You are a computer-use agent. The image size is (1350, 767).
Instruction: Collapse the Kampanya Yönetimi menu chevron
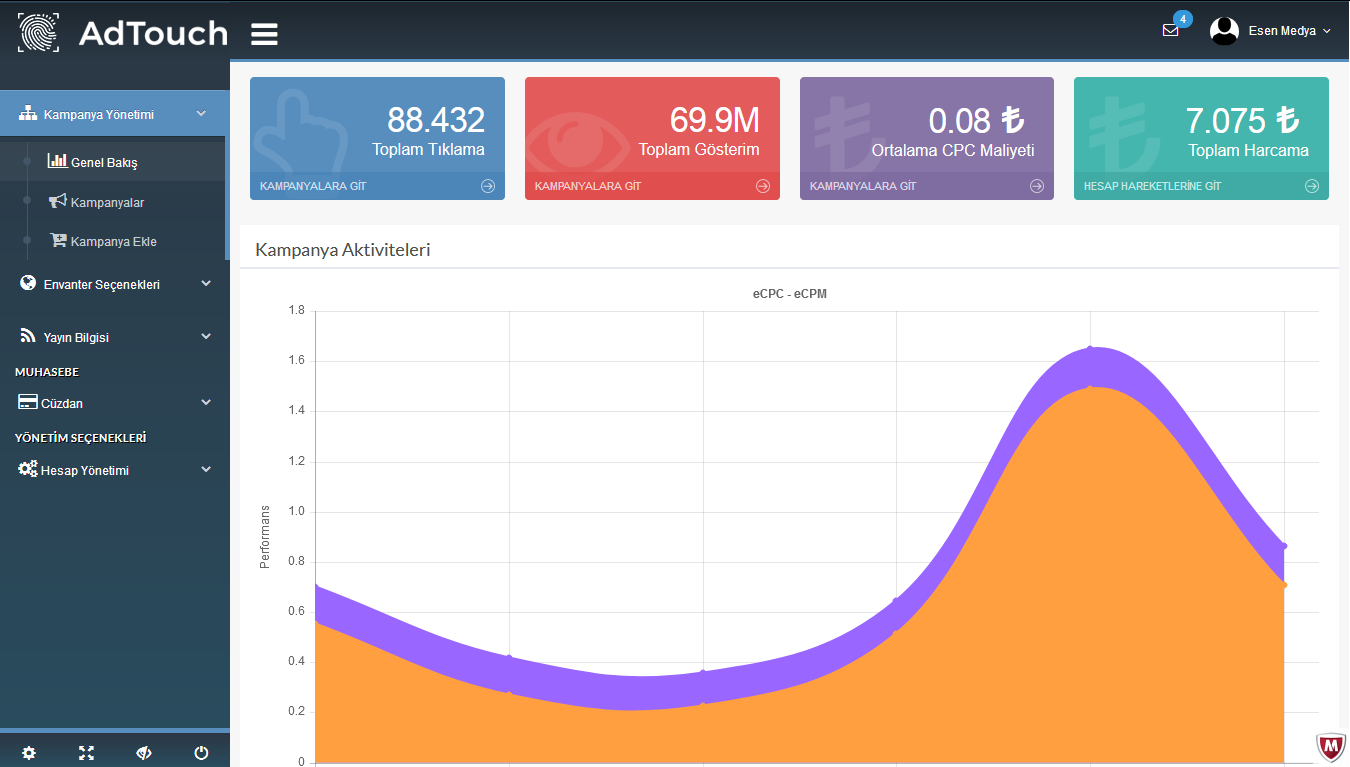pos(201,114)
